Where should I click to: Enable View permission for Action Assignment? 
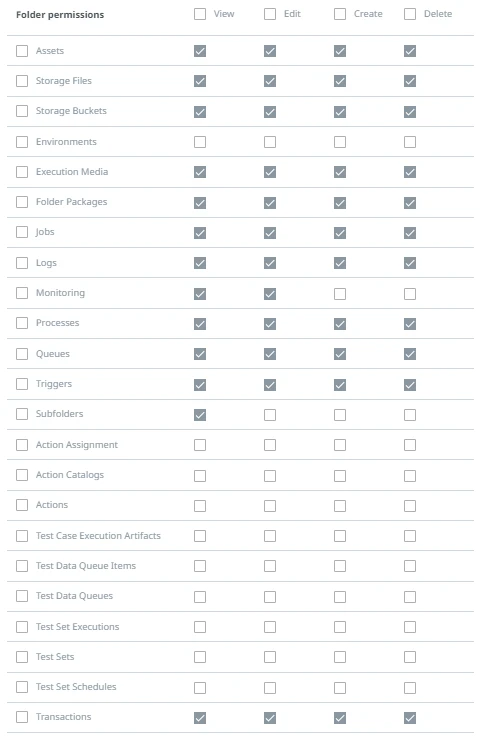(200, 445)
